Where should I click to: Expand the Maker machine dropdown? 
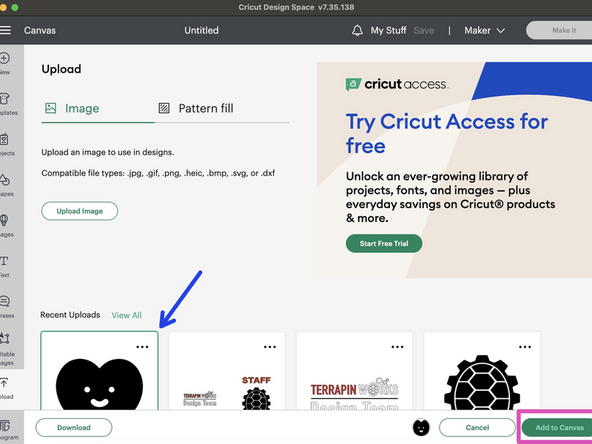(x=484, y=30)
